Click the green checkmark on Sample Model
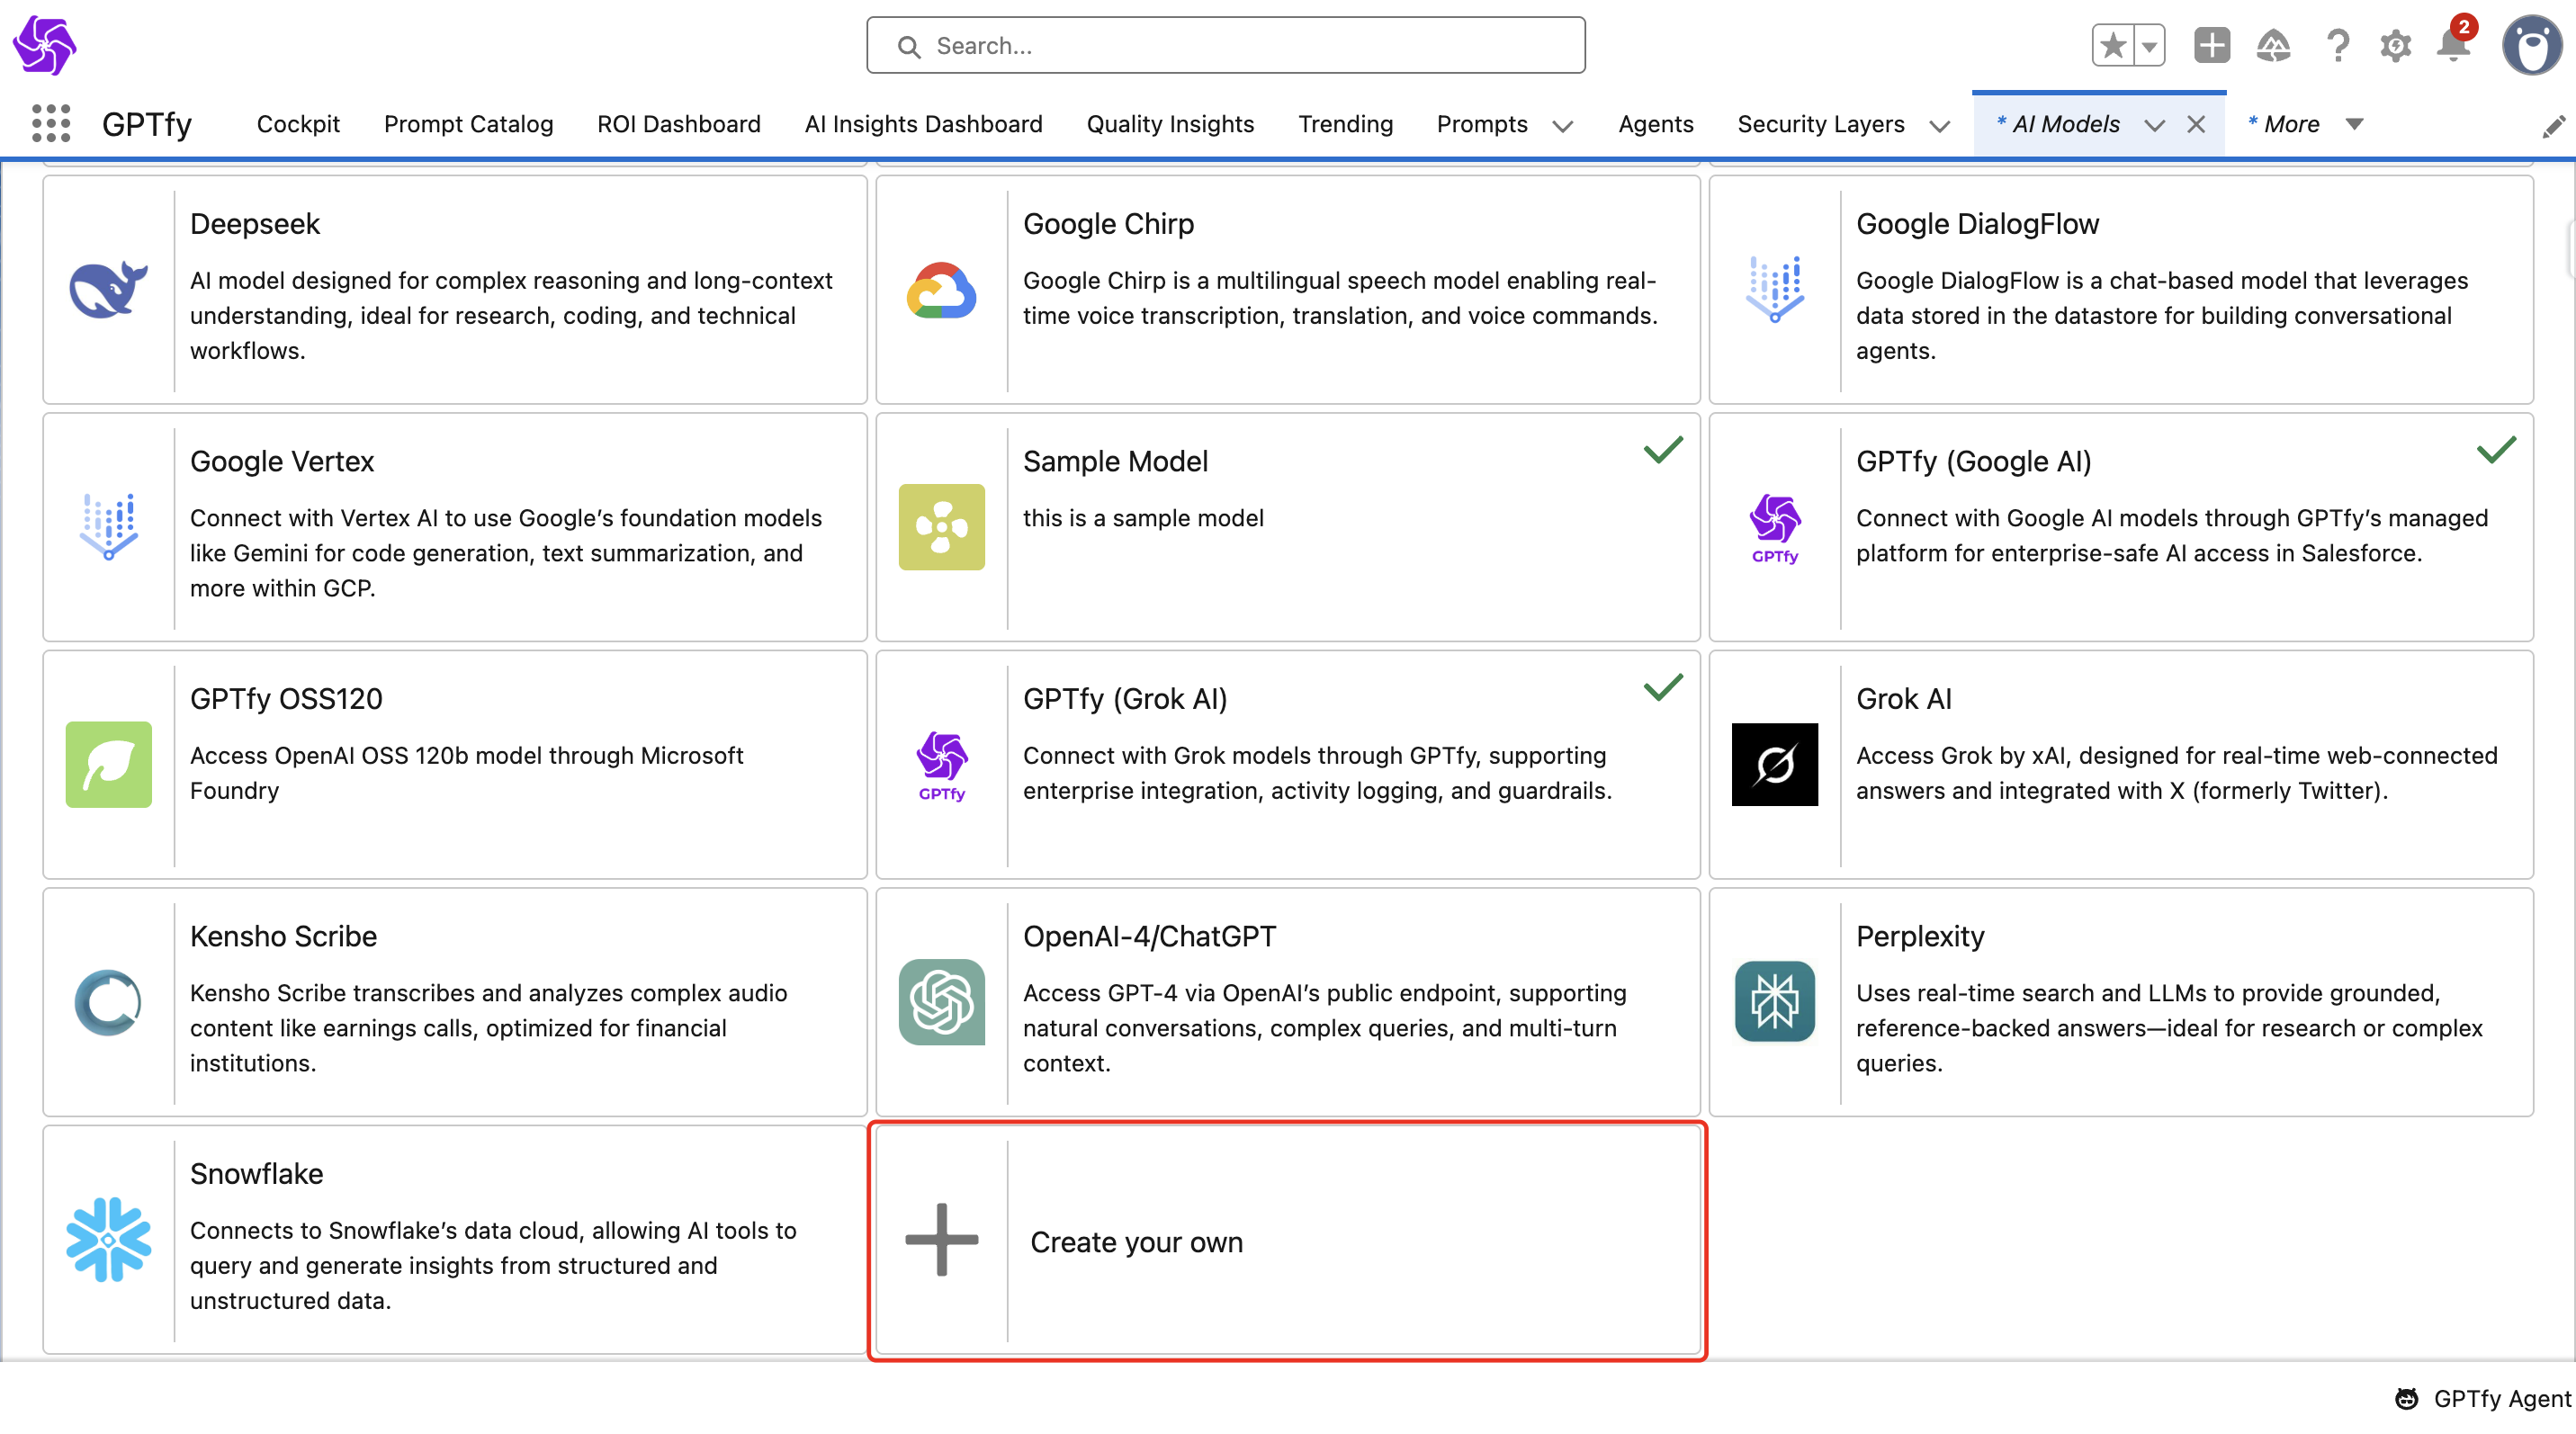Image resolution: width=2576 pixels, height=1434 pixels. 1663,450
